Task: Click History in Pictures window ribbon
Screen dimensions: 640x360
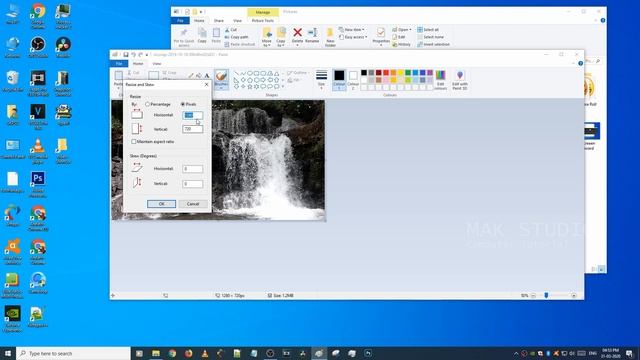Action: (401, 44)
